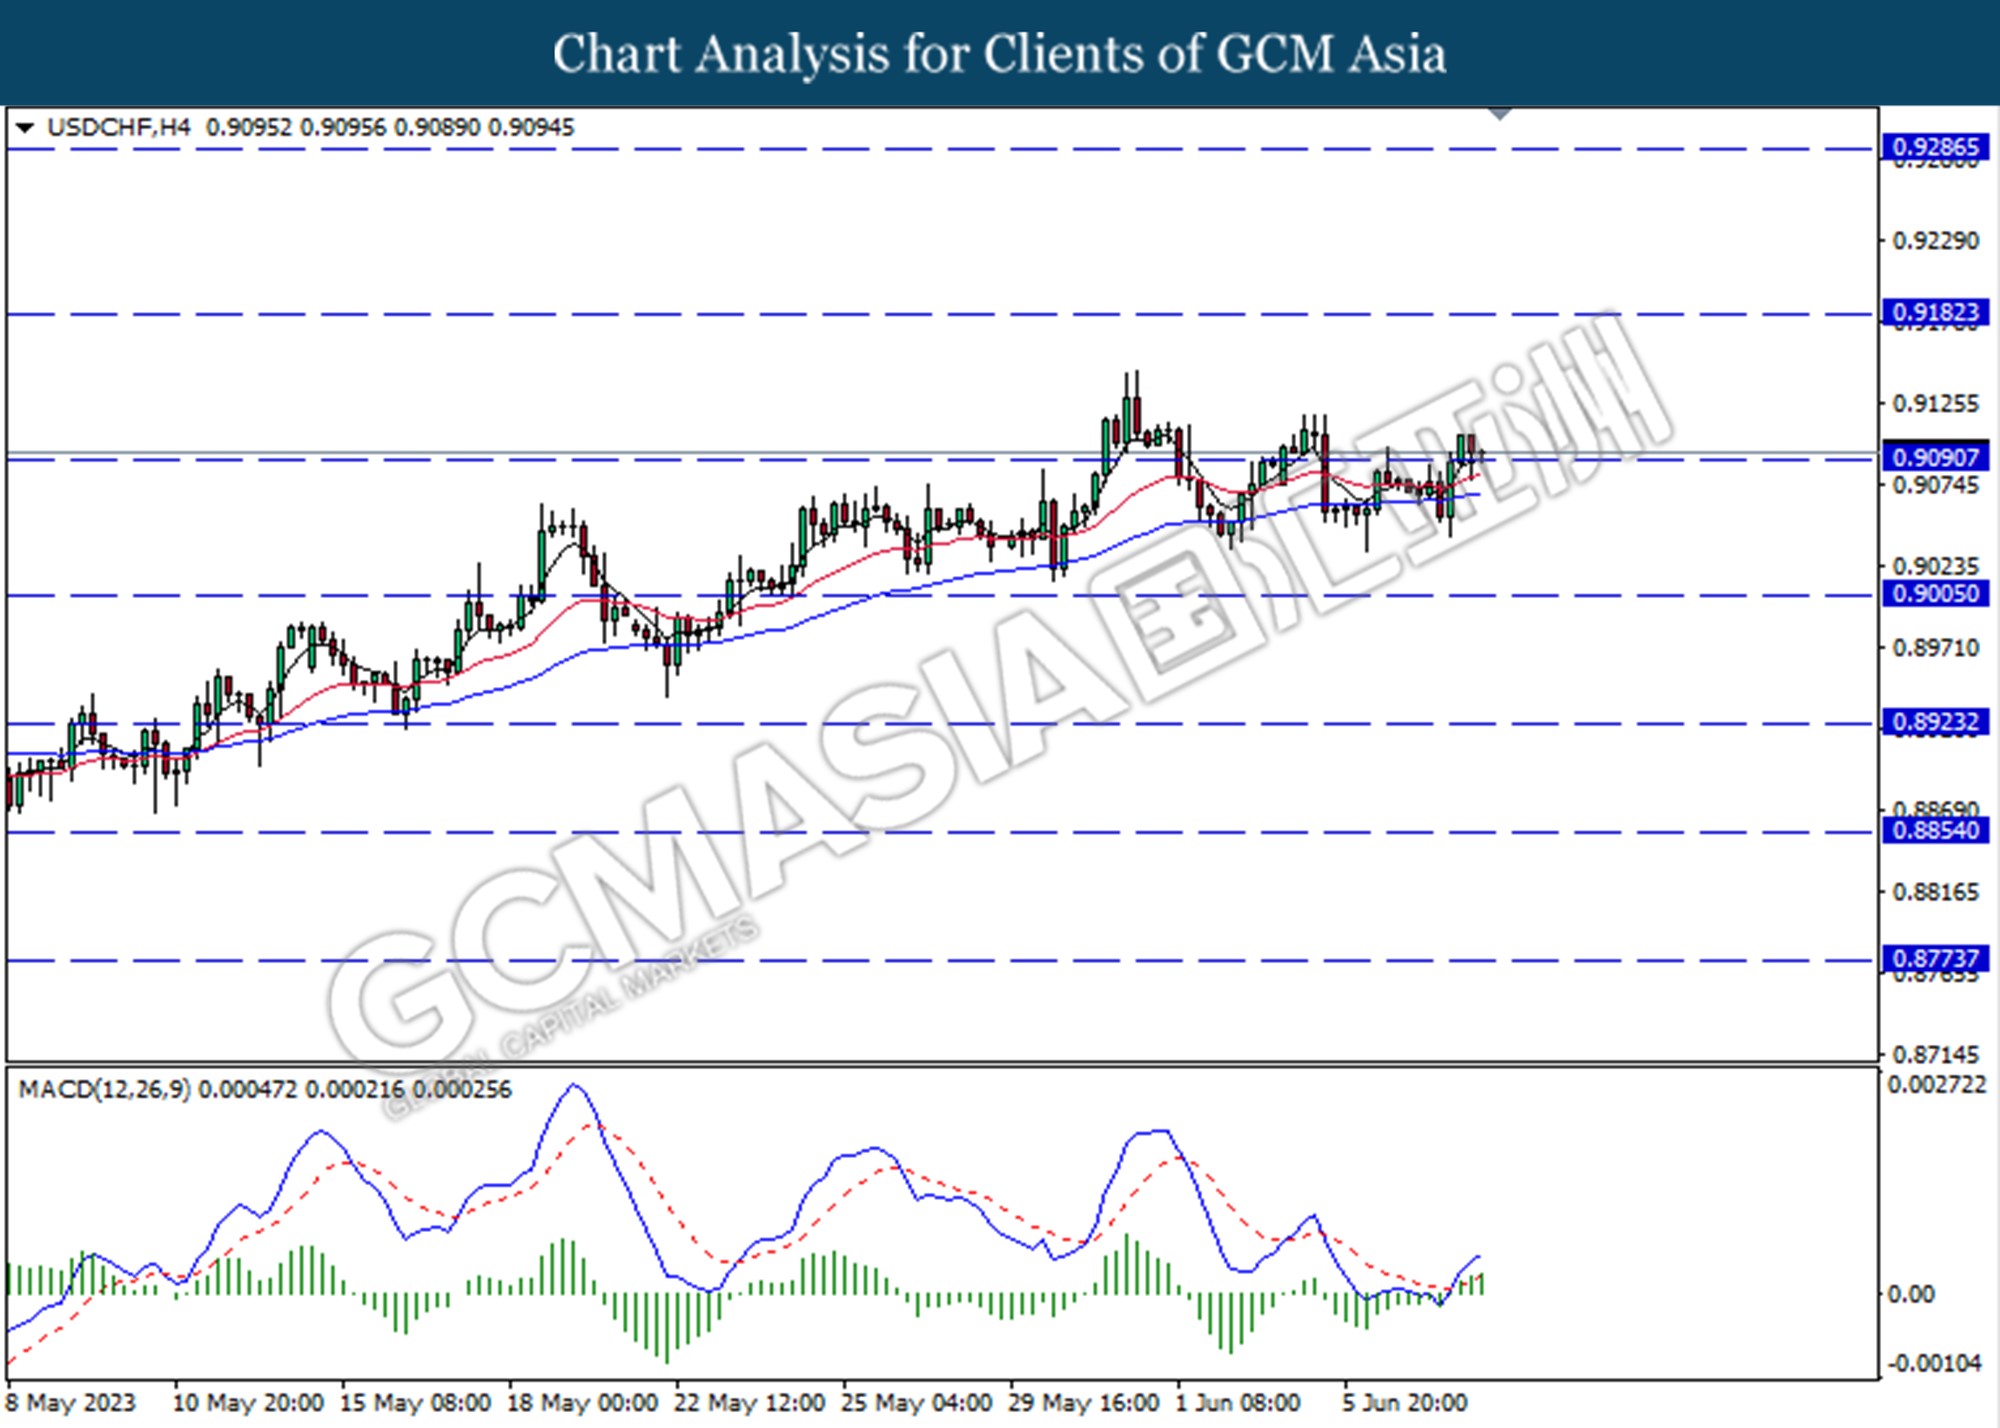
Task: Select the MACD(12,26,9) indicator label
Action: 104,1089
